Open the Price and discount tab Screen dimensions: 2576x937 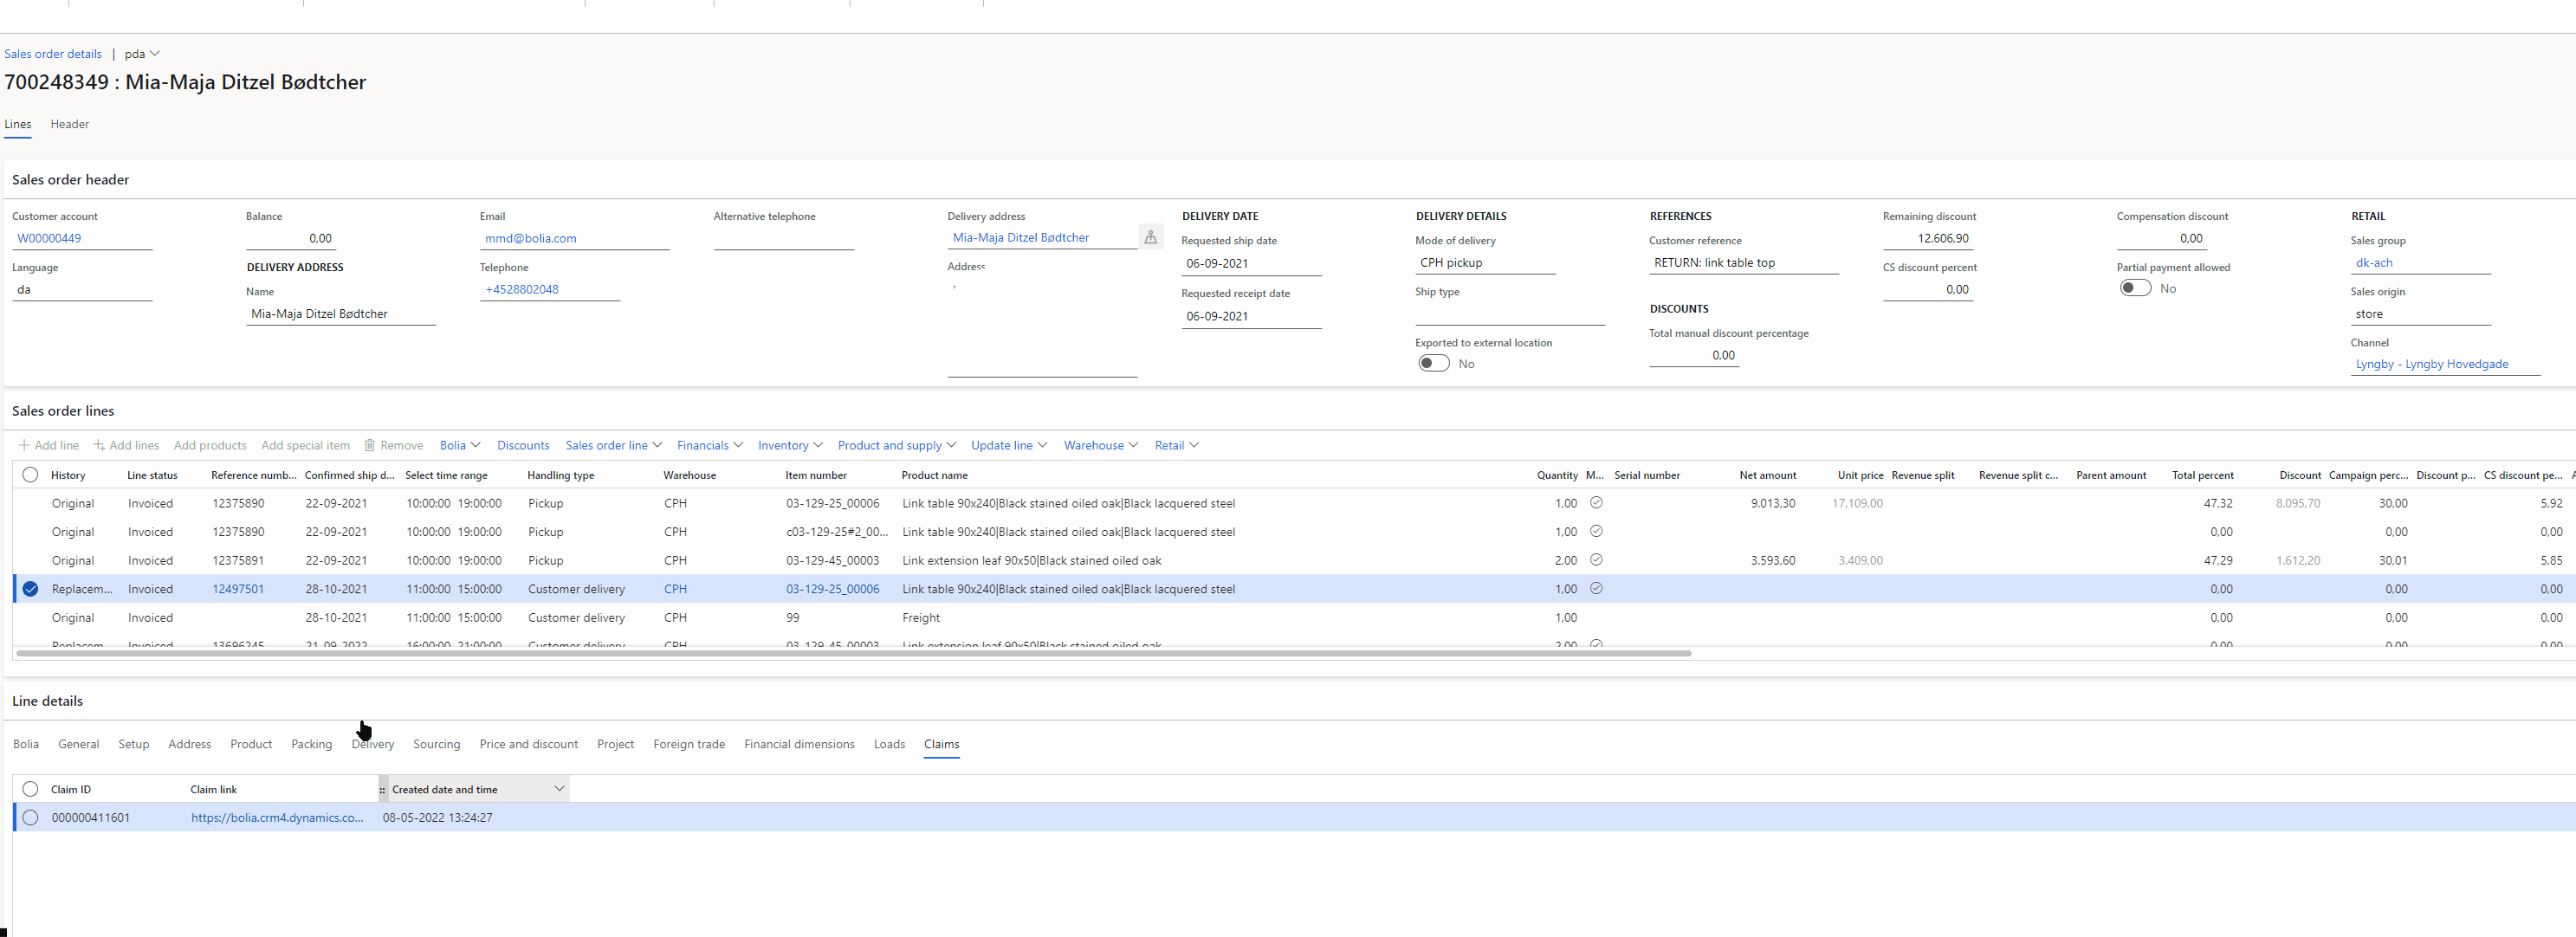pos(528,744)
